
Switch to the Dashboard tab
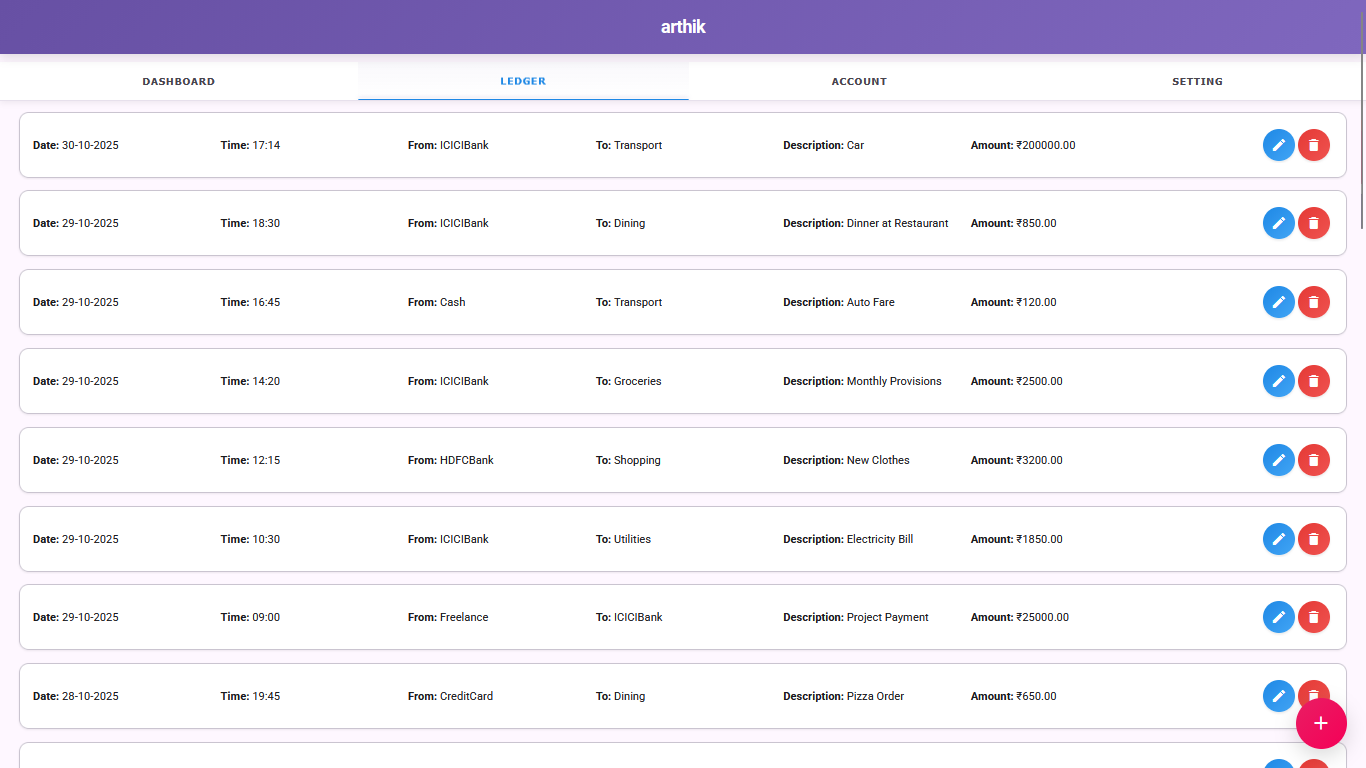(178, 82)
